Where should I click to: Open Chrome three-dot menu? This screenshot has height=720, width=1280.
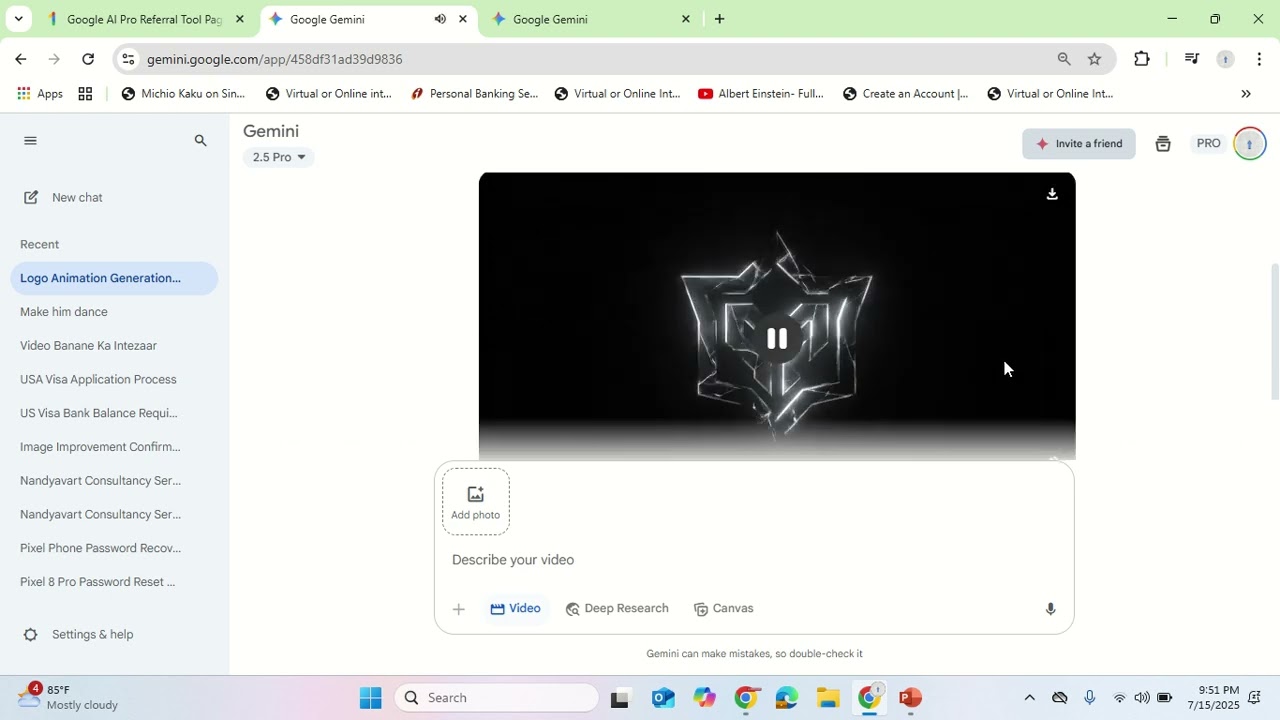click(1259, 59)
